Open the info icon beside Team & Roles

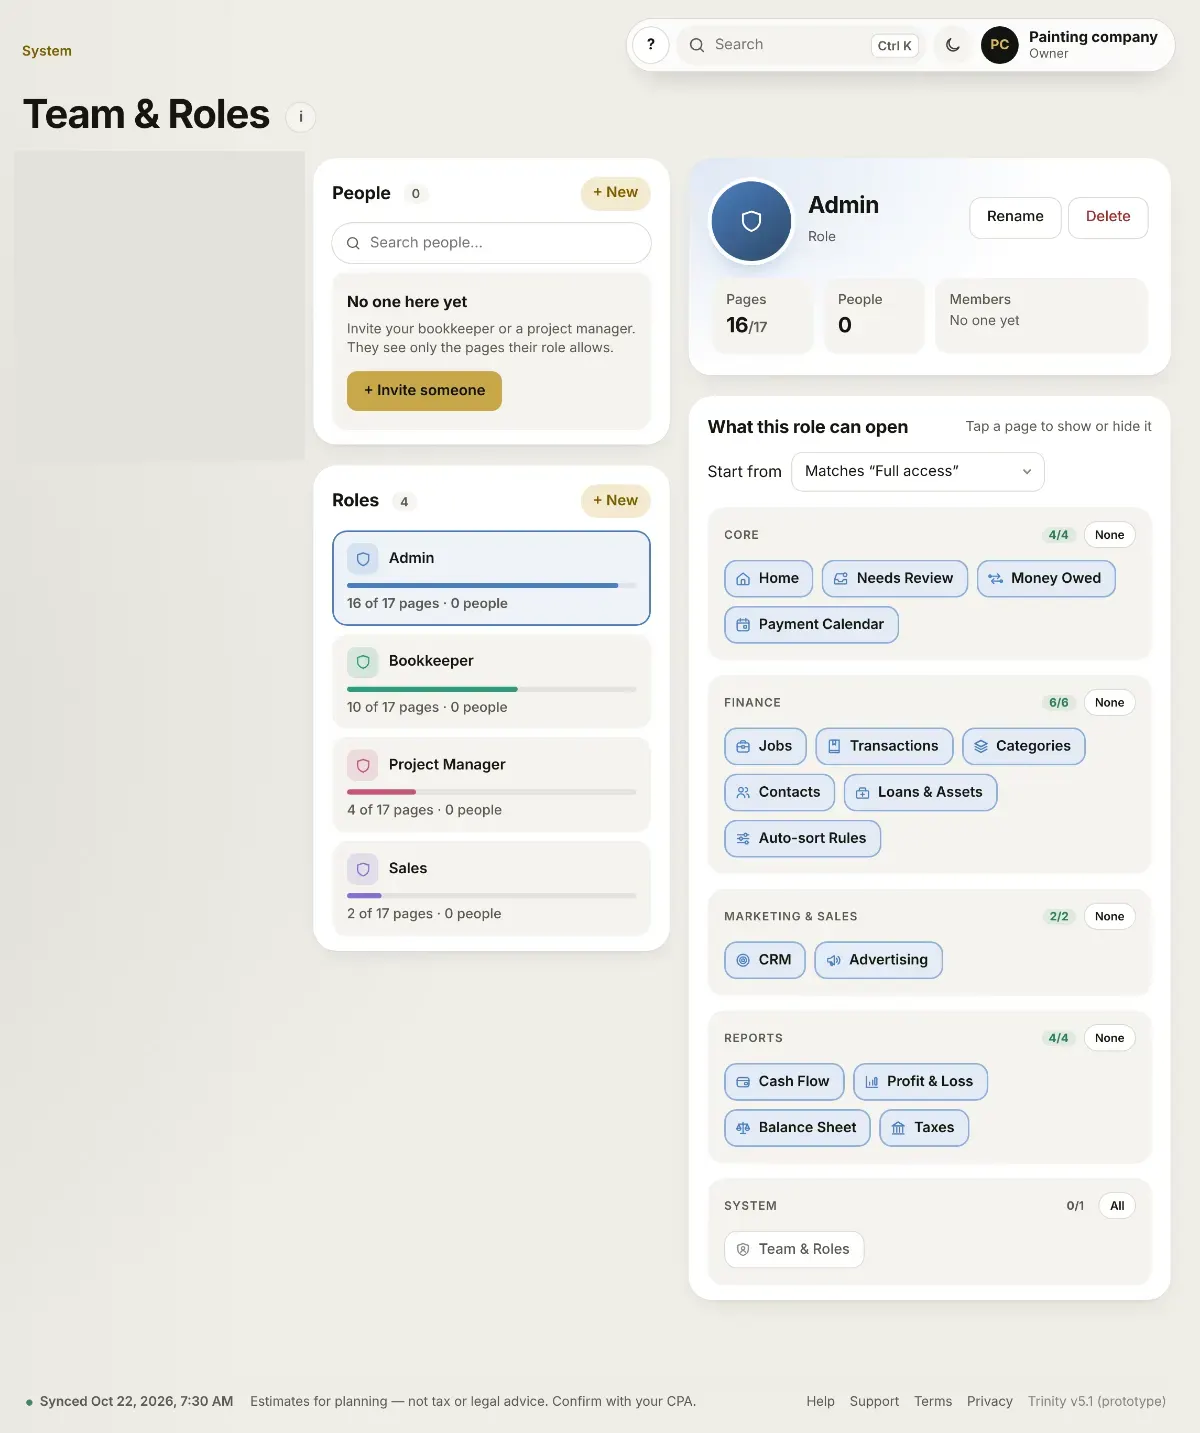point(301,117)
